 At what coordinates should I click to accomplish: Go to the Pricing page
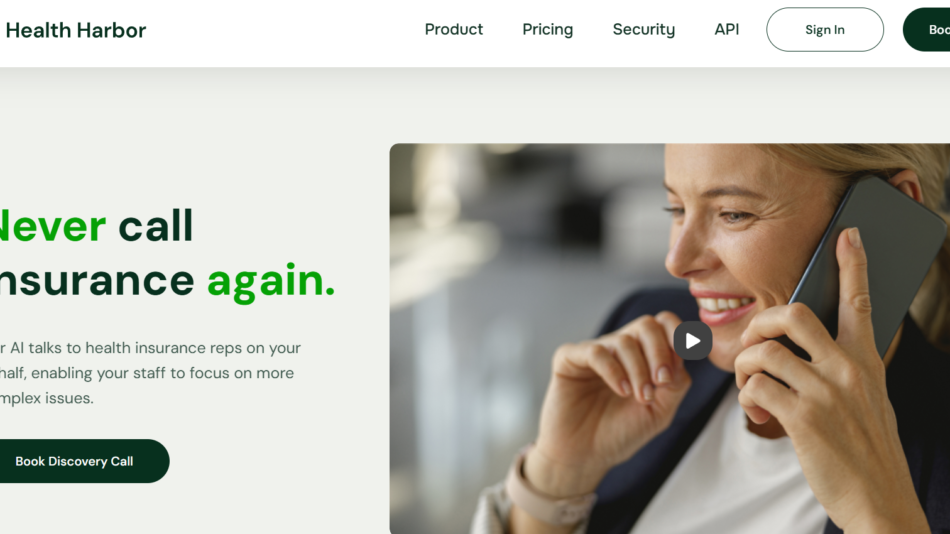(x=548, y=30)
